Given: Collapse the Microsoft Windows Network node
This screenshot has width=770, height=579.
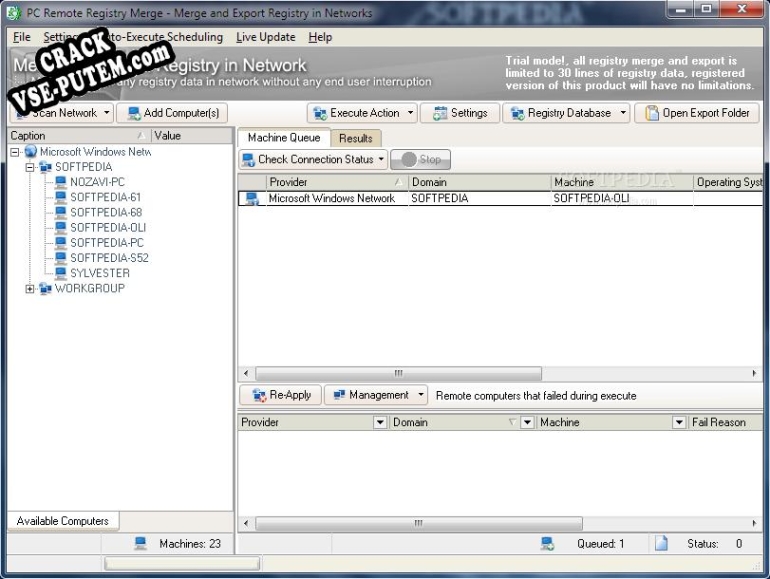Looking at the screenshot, I should (x=15, y=152).
